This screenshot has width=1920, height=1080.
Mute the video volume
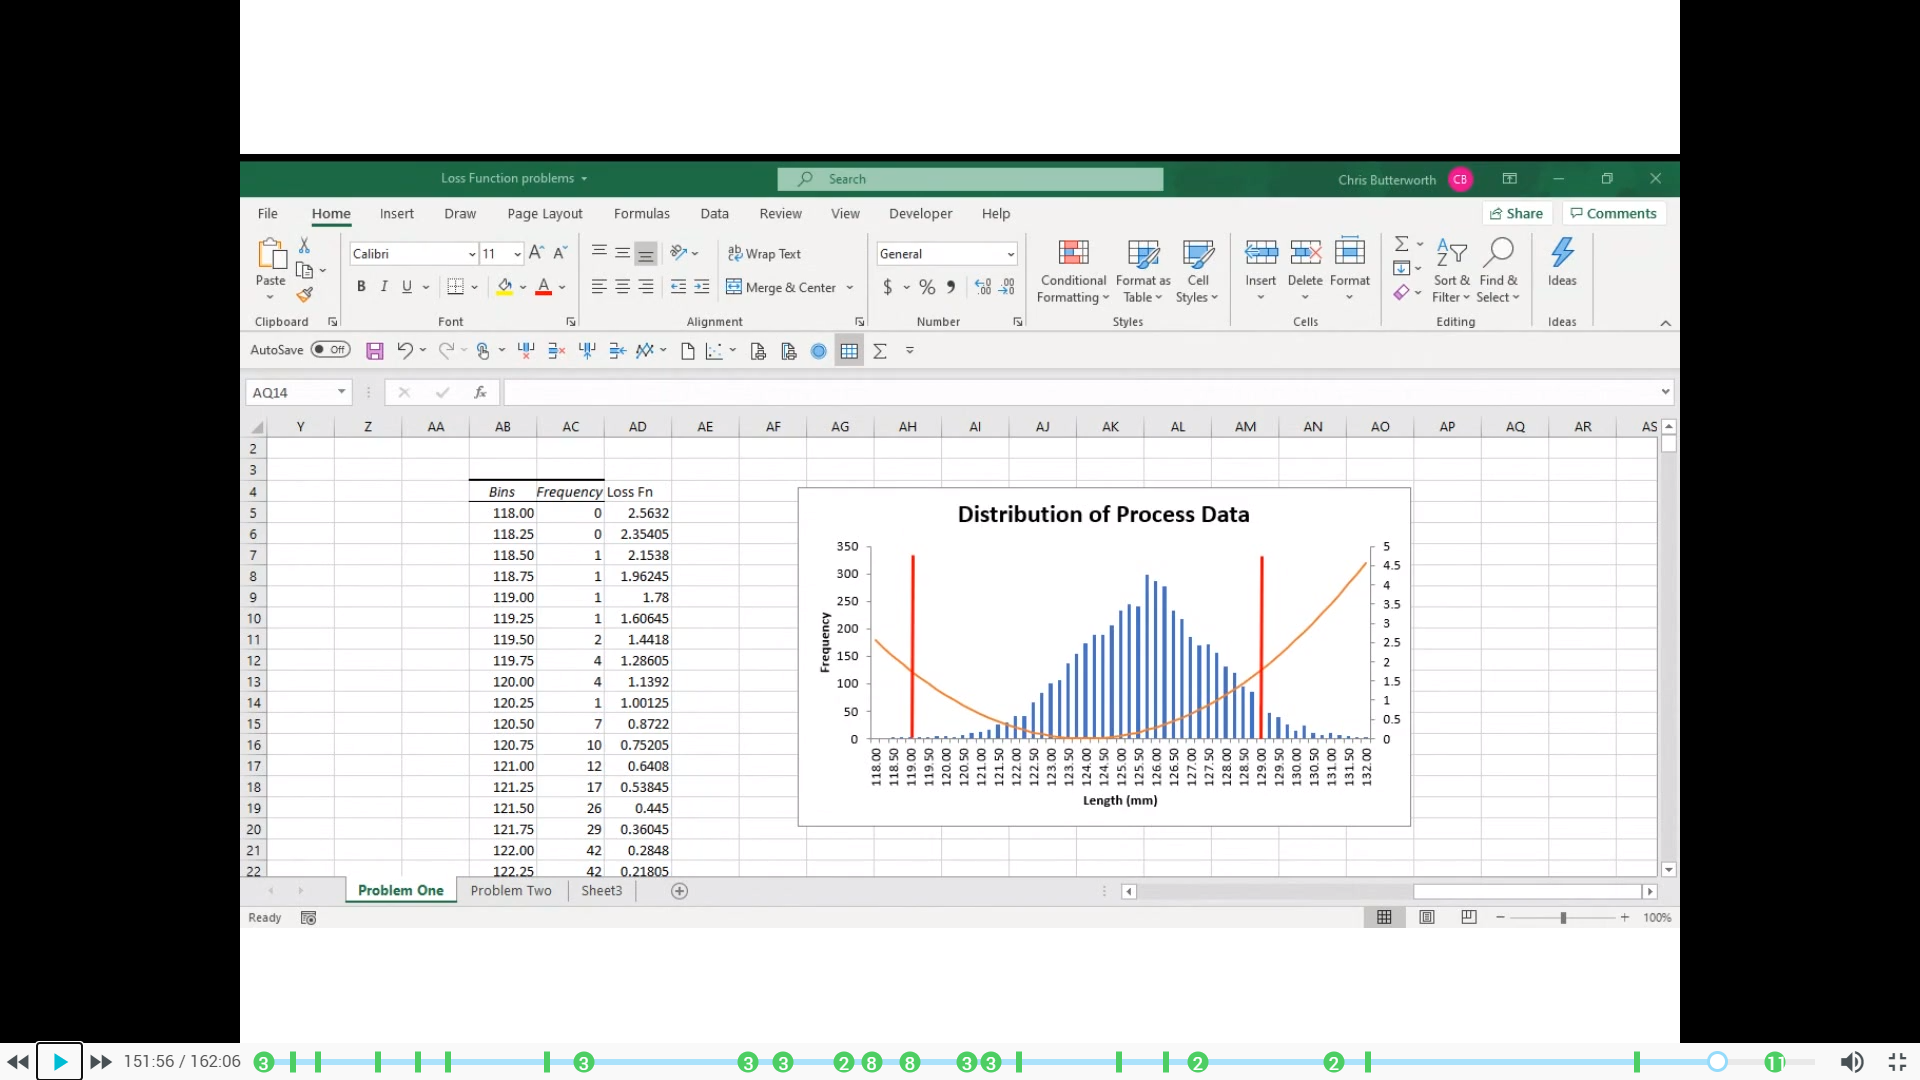click(x=1852, y=1062)
